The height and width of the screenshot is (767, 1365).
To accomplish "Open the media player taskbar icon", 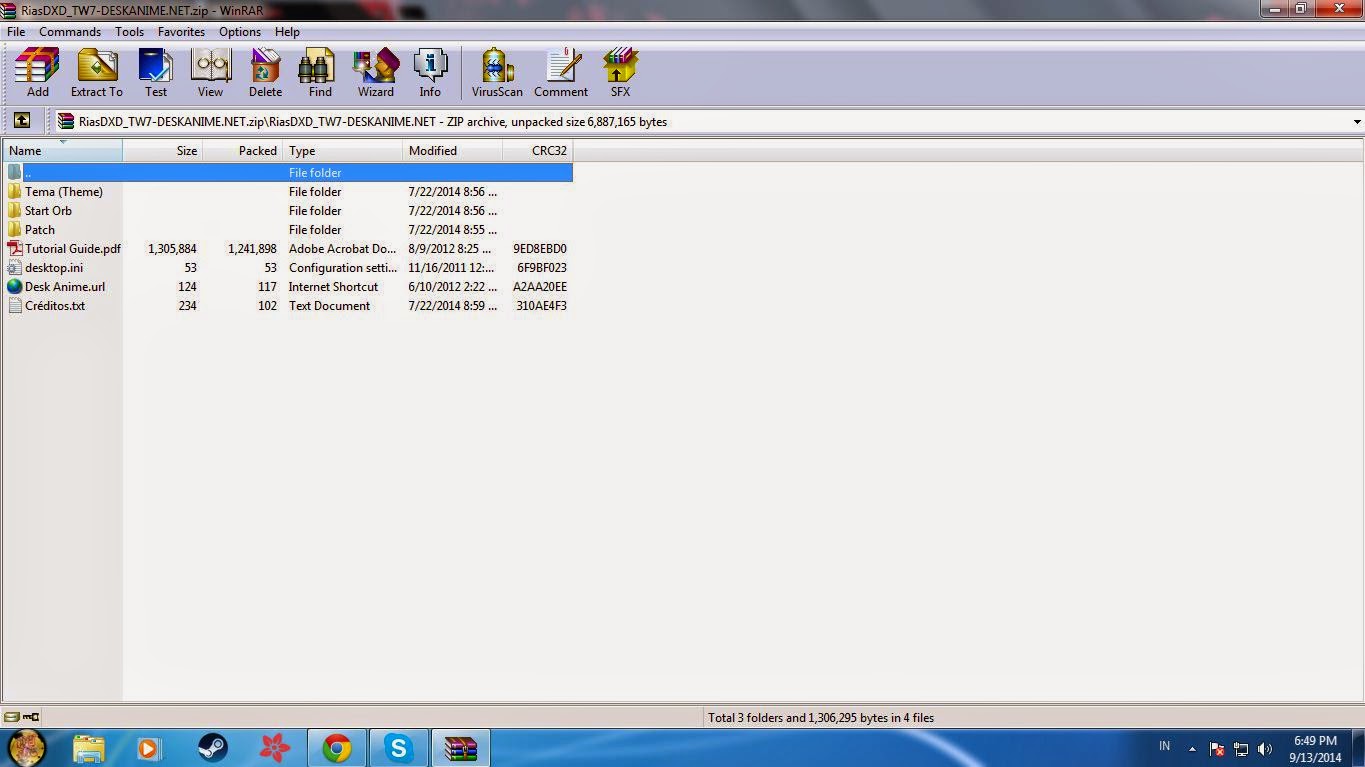I will click(149, 748).
